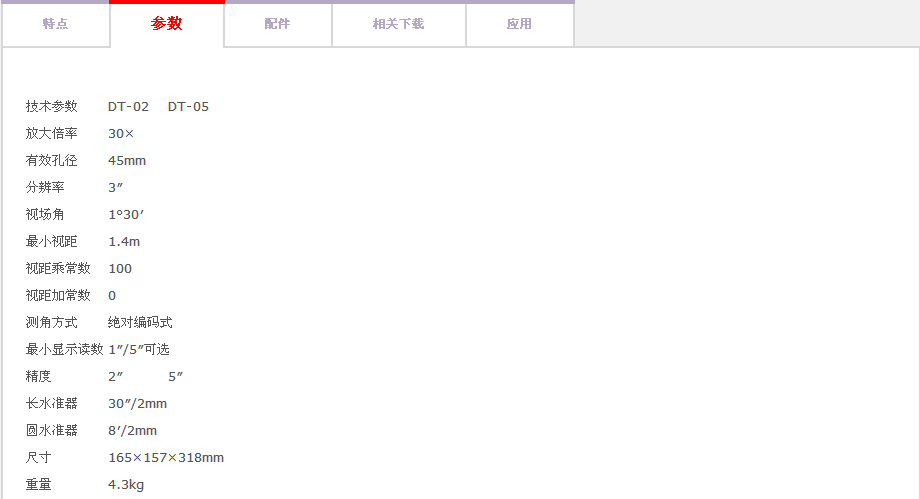Click the DT-05 model text
The width and height of the screenshot is (920, 499).
(188, 107)
